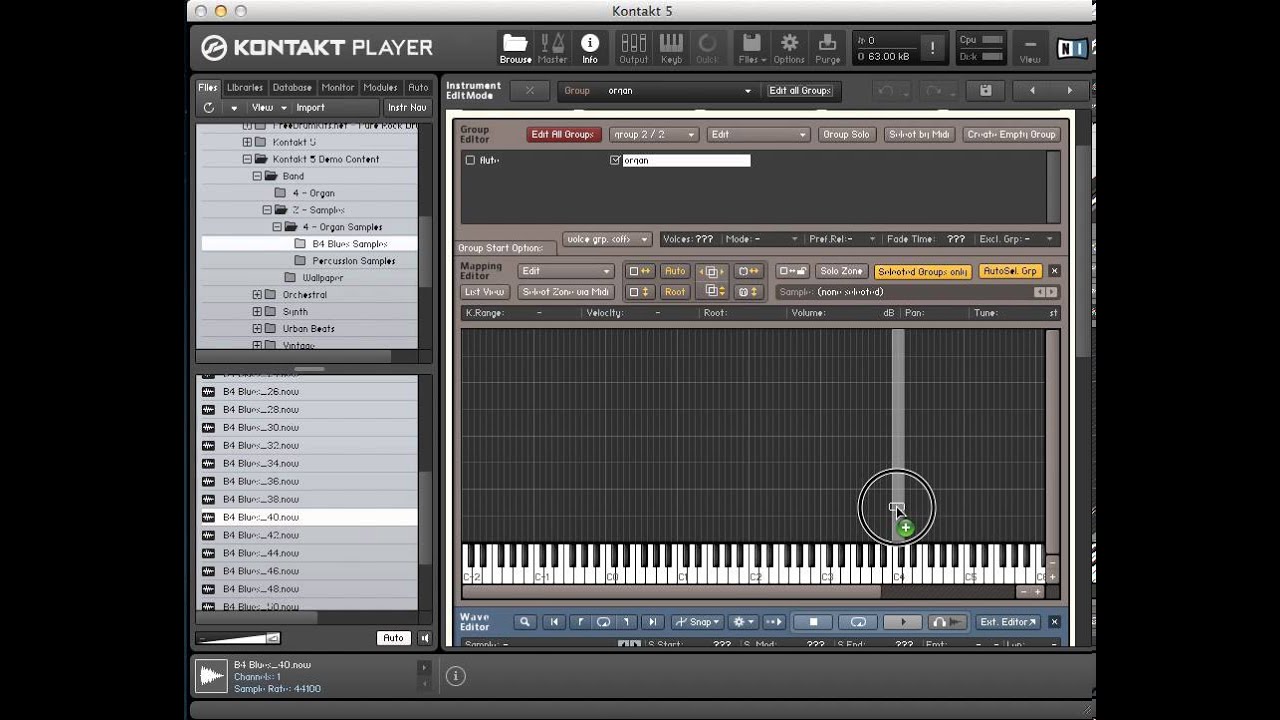Save the instrument using disk icon

pyautogui.click(x=985, y=90)
